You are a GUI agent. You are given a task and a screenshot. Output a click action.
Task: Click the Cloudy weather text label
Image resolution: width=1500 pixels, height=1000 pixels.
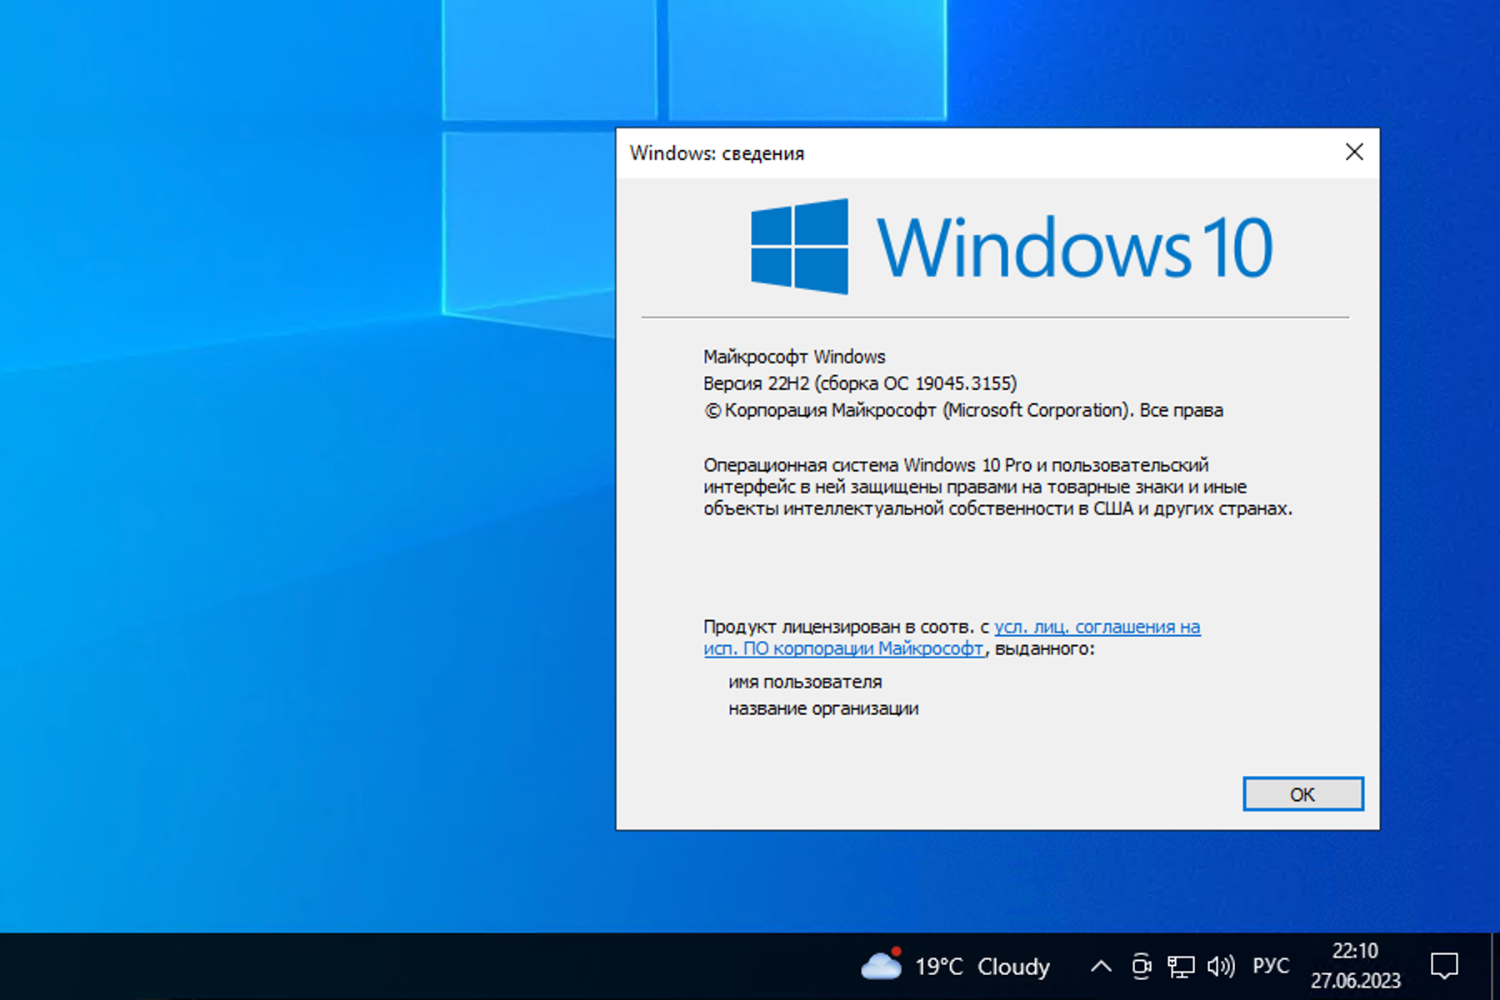coord(1014,966)
